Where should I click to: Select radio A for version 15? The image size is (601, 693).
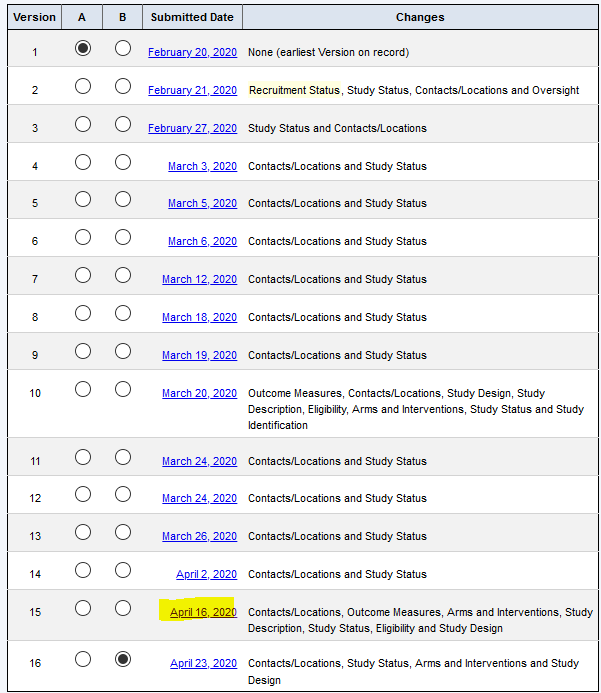[83, 608]
